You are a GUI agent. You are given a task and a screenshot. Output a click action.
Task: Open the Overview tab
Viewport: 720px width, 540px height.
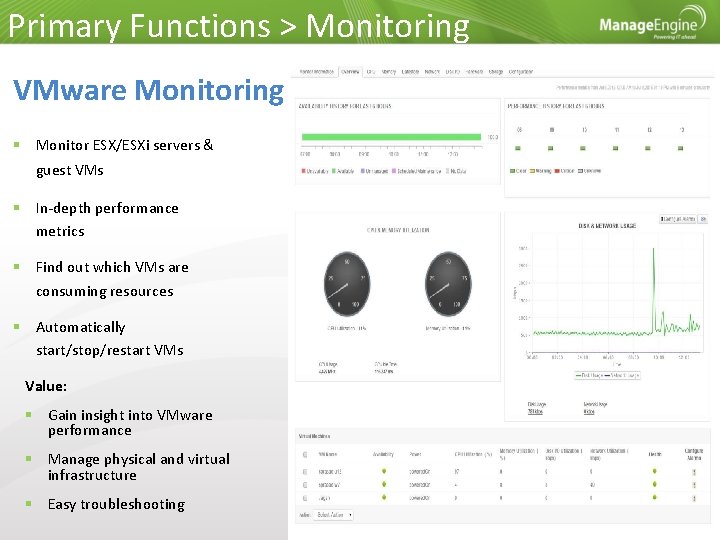click(x=350, y=72)
